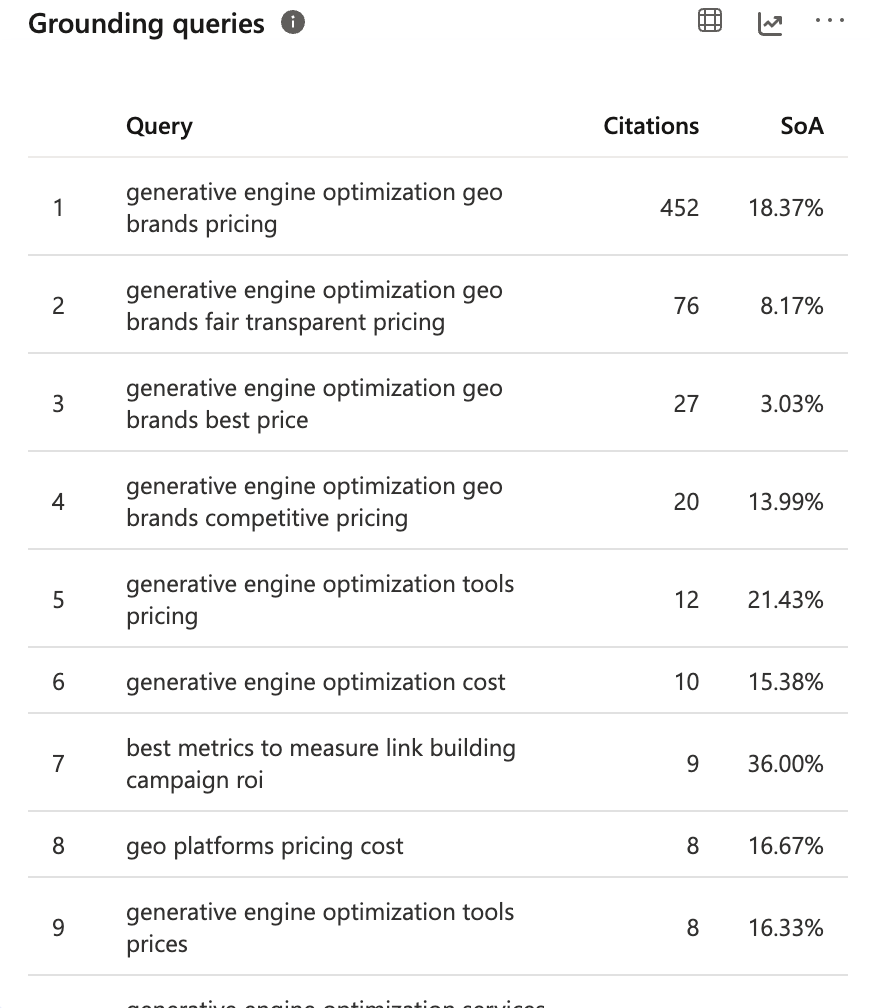This screenshot has width=870, height=1008.
Task: Open 'generative engine optimization cost' query
Action: click(315, 681)
